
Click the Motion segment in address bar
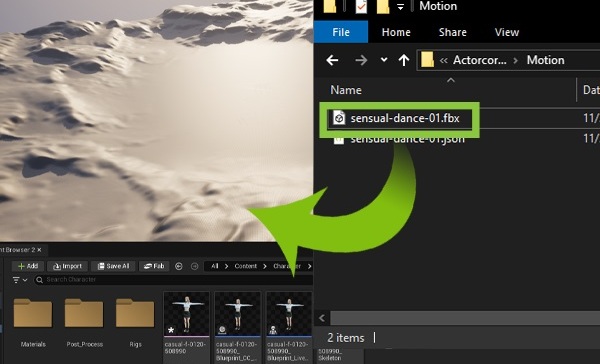[x=545, y=60]
